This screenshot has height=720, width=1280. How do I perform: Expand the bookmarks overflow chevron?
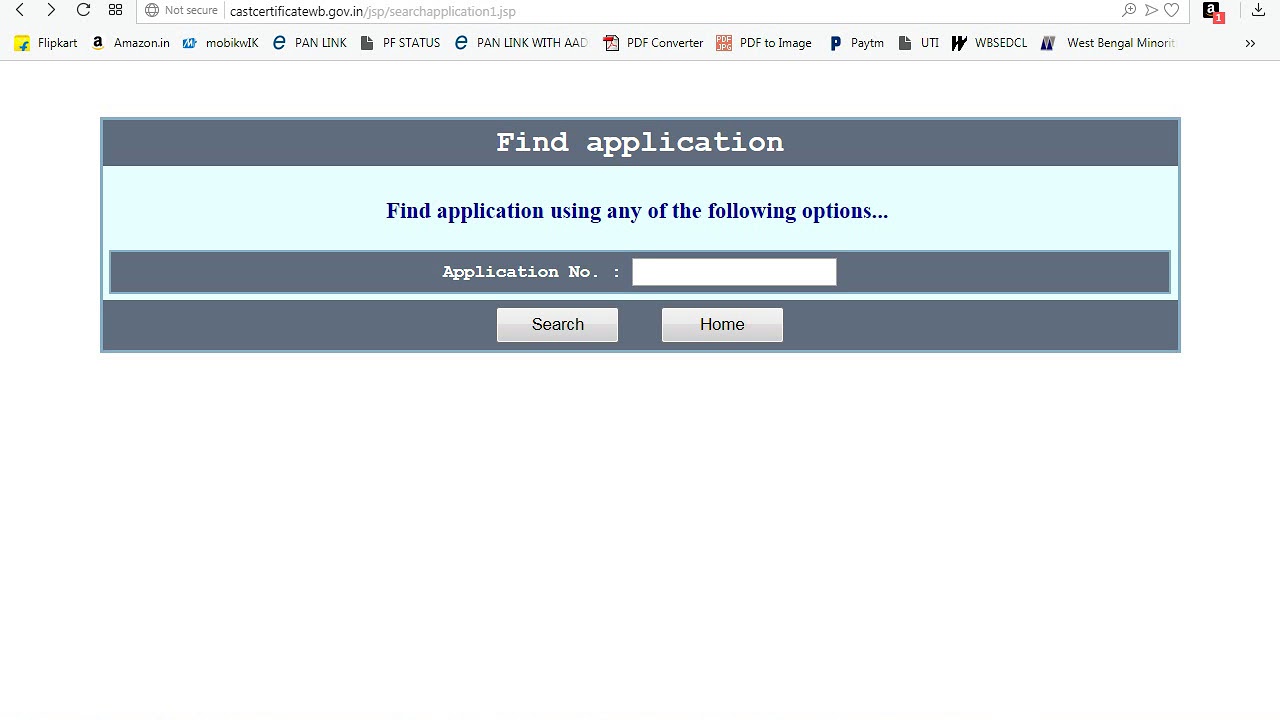click(1250, 43)
